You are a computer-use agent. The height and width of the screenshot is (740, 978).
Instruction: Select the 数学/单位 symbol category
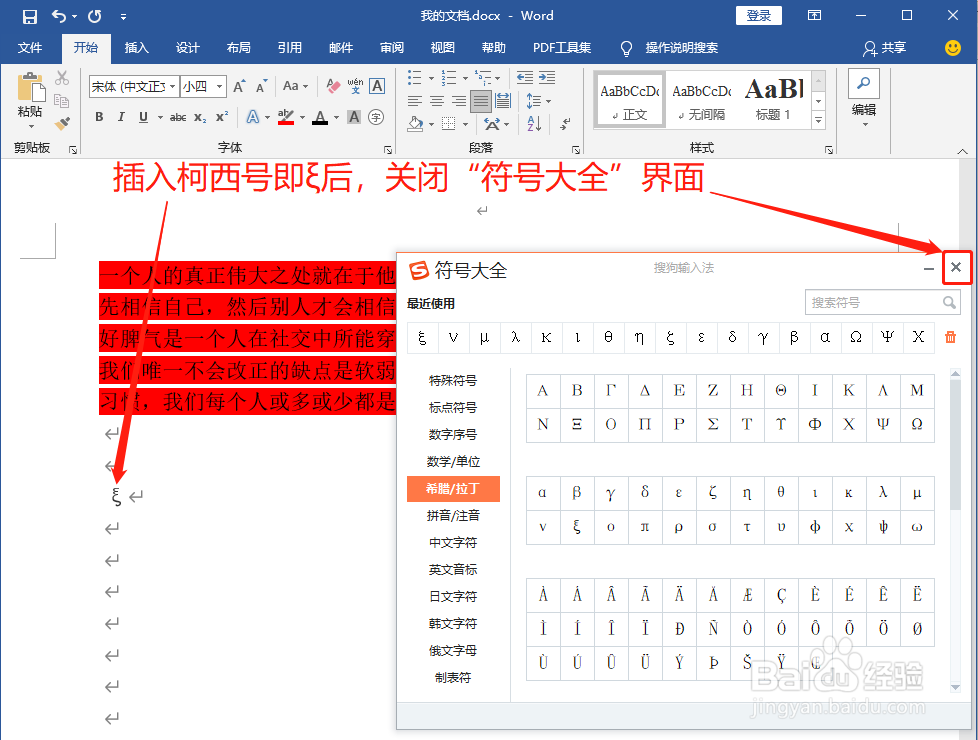click(453, 462)
